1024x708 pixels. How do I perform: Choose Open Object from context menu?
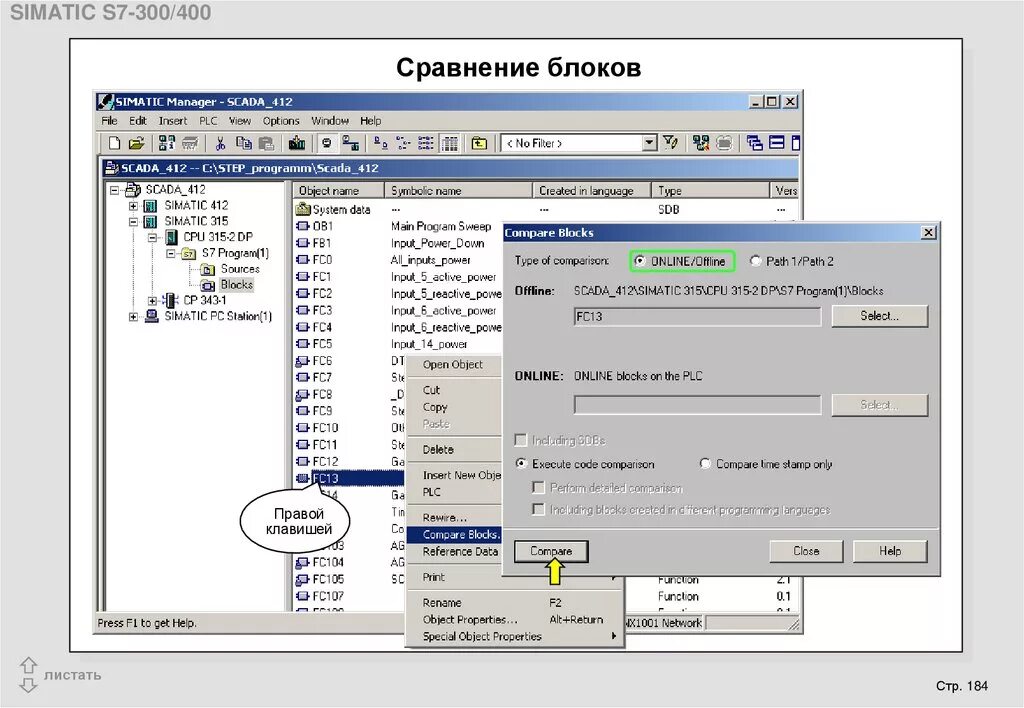[453, 364]
